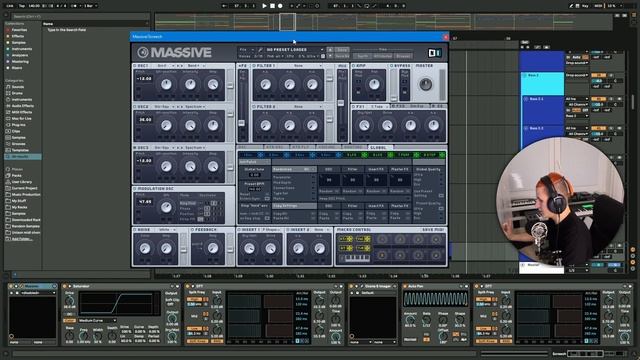Click the OSC1 filter routing fader
640x360 pixels.
click(x=230, y=85)
